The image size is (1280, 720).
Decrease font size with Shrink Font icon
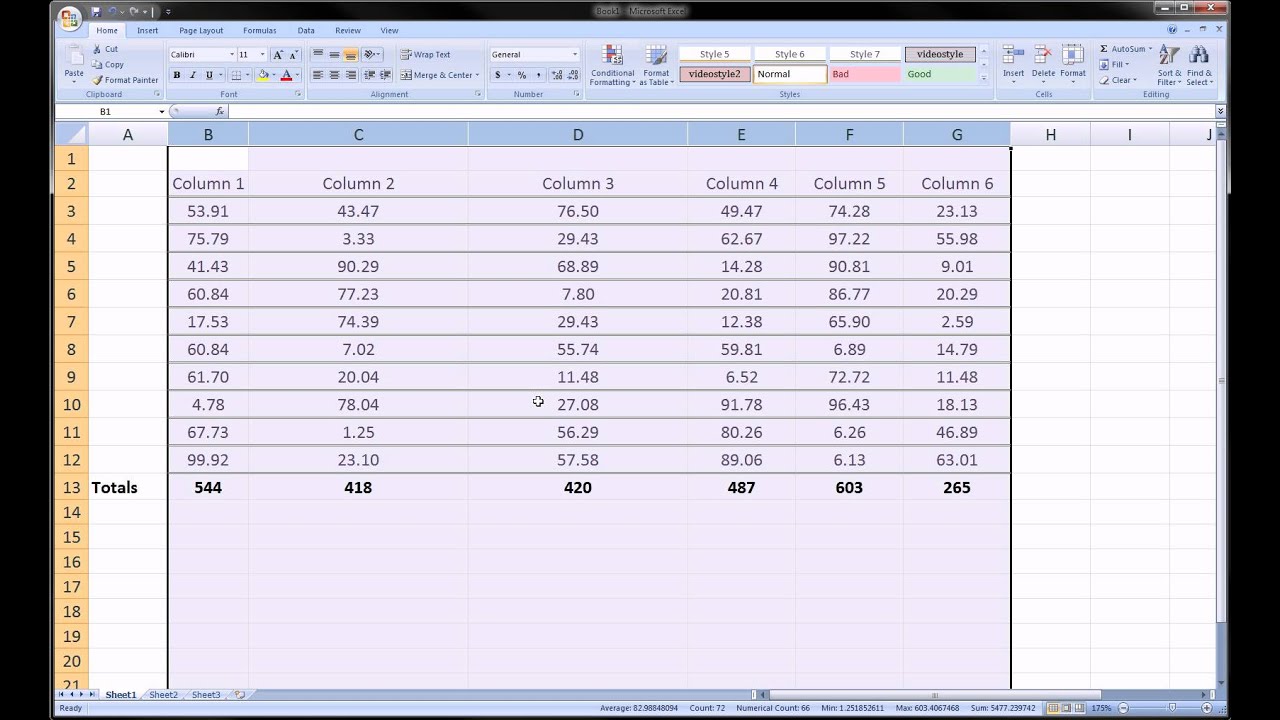(294, 55)
